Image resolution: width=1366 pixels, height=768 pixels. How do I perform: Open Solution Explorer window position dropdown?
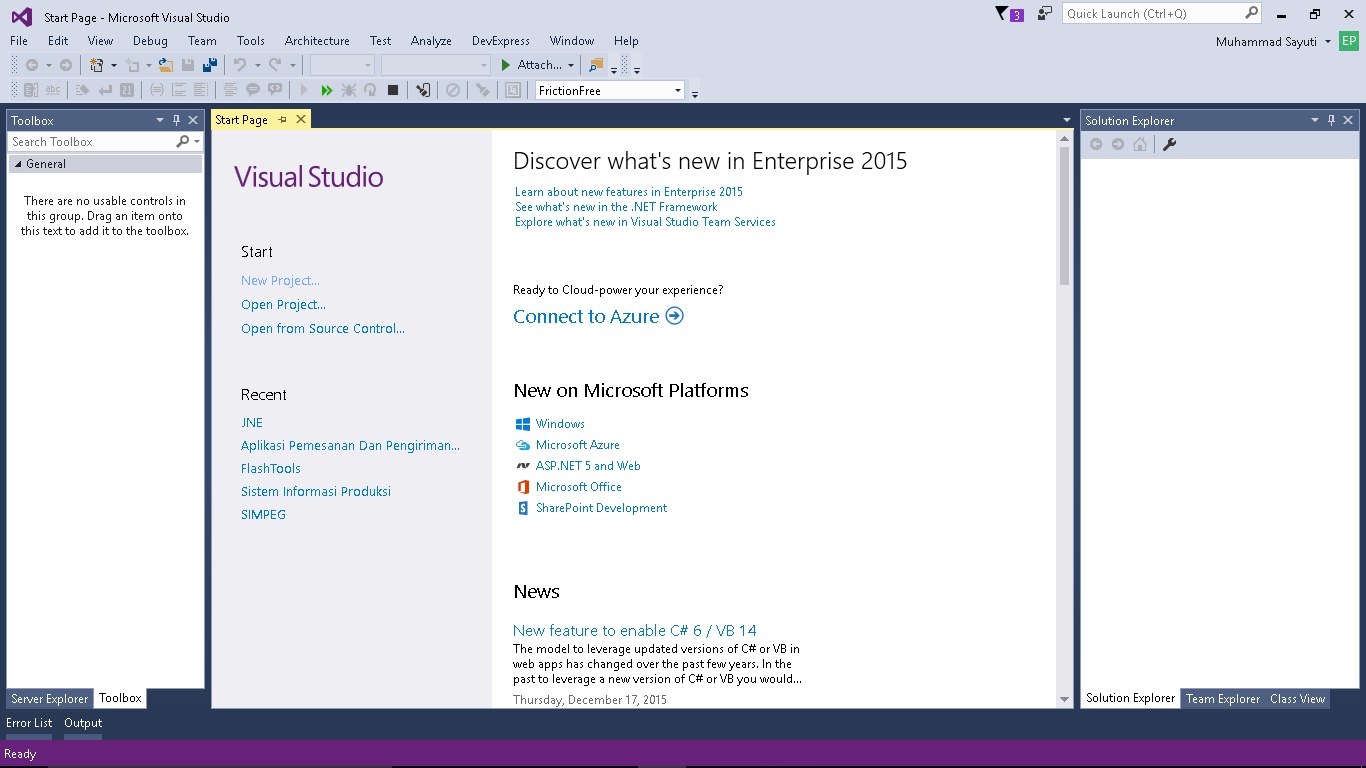point(1315,120)
